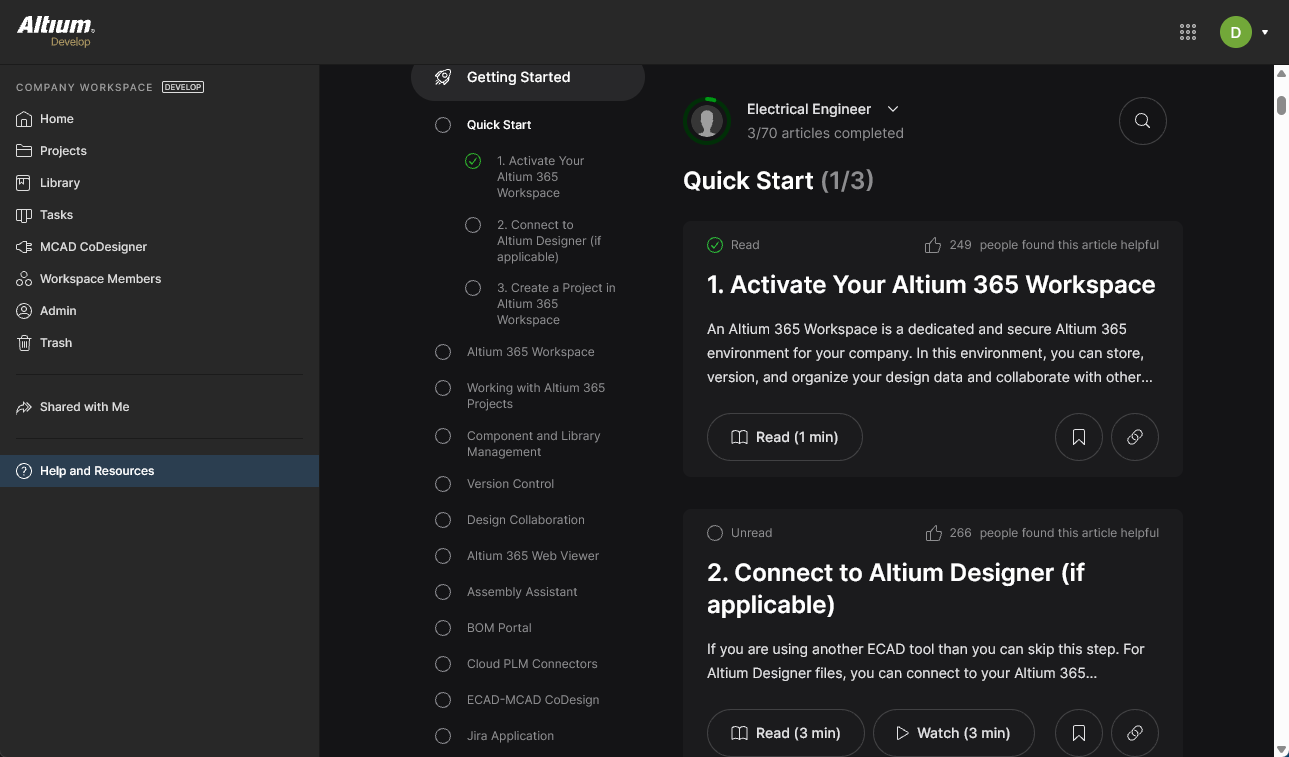Click the MCAD CoDesigner sidebar icon

point(24,247)
